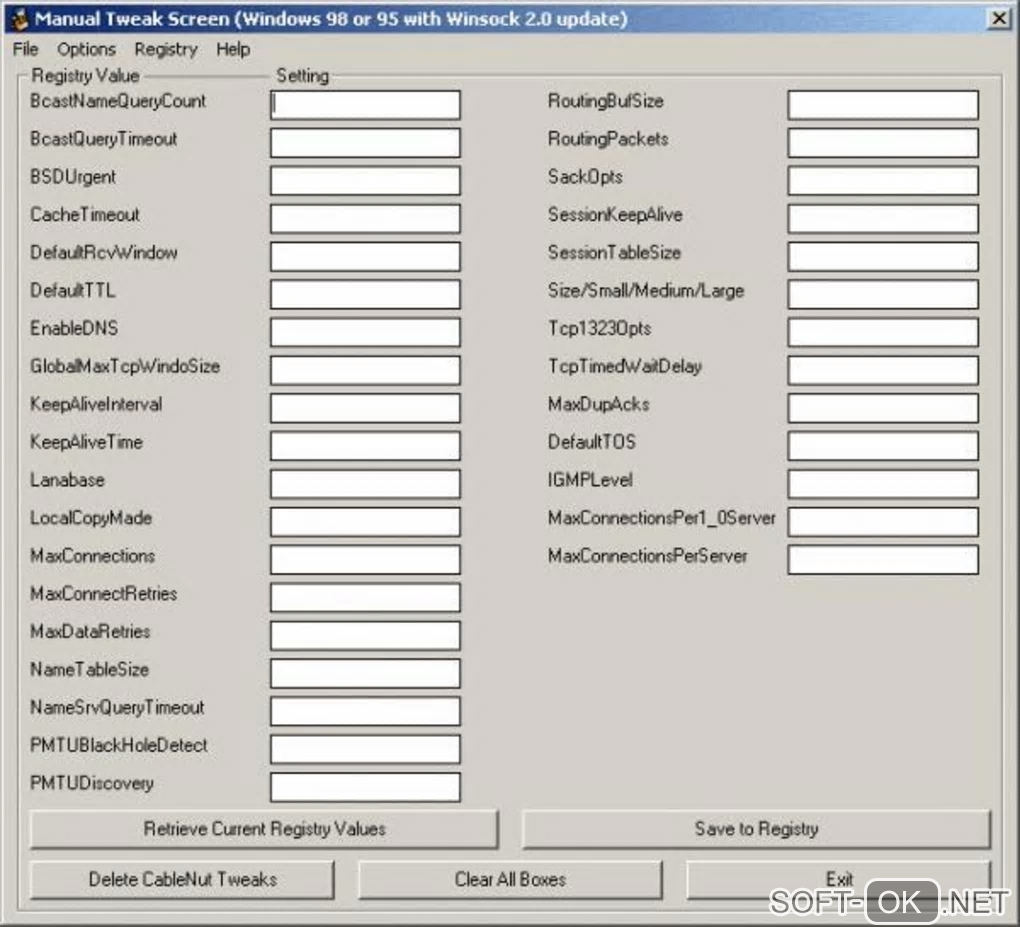Focus the DefaultTTL setting field
This screenshot has height=927, width=1020.
click(365, 294)
